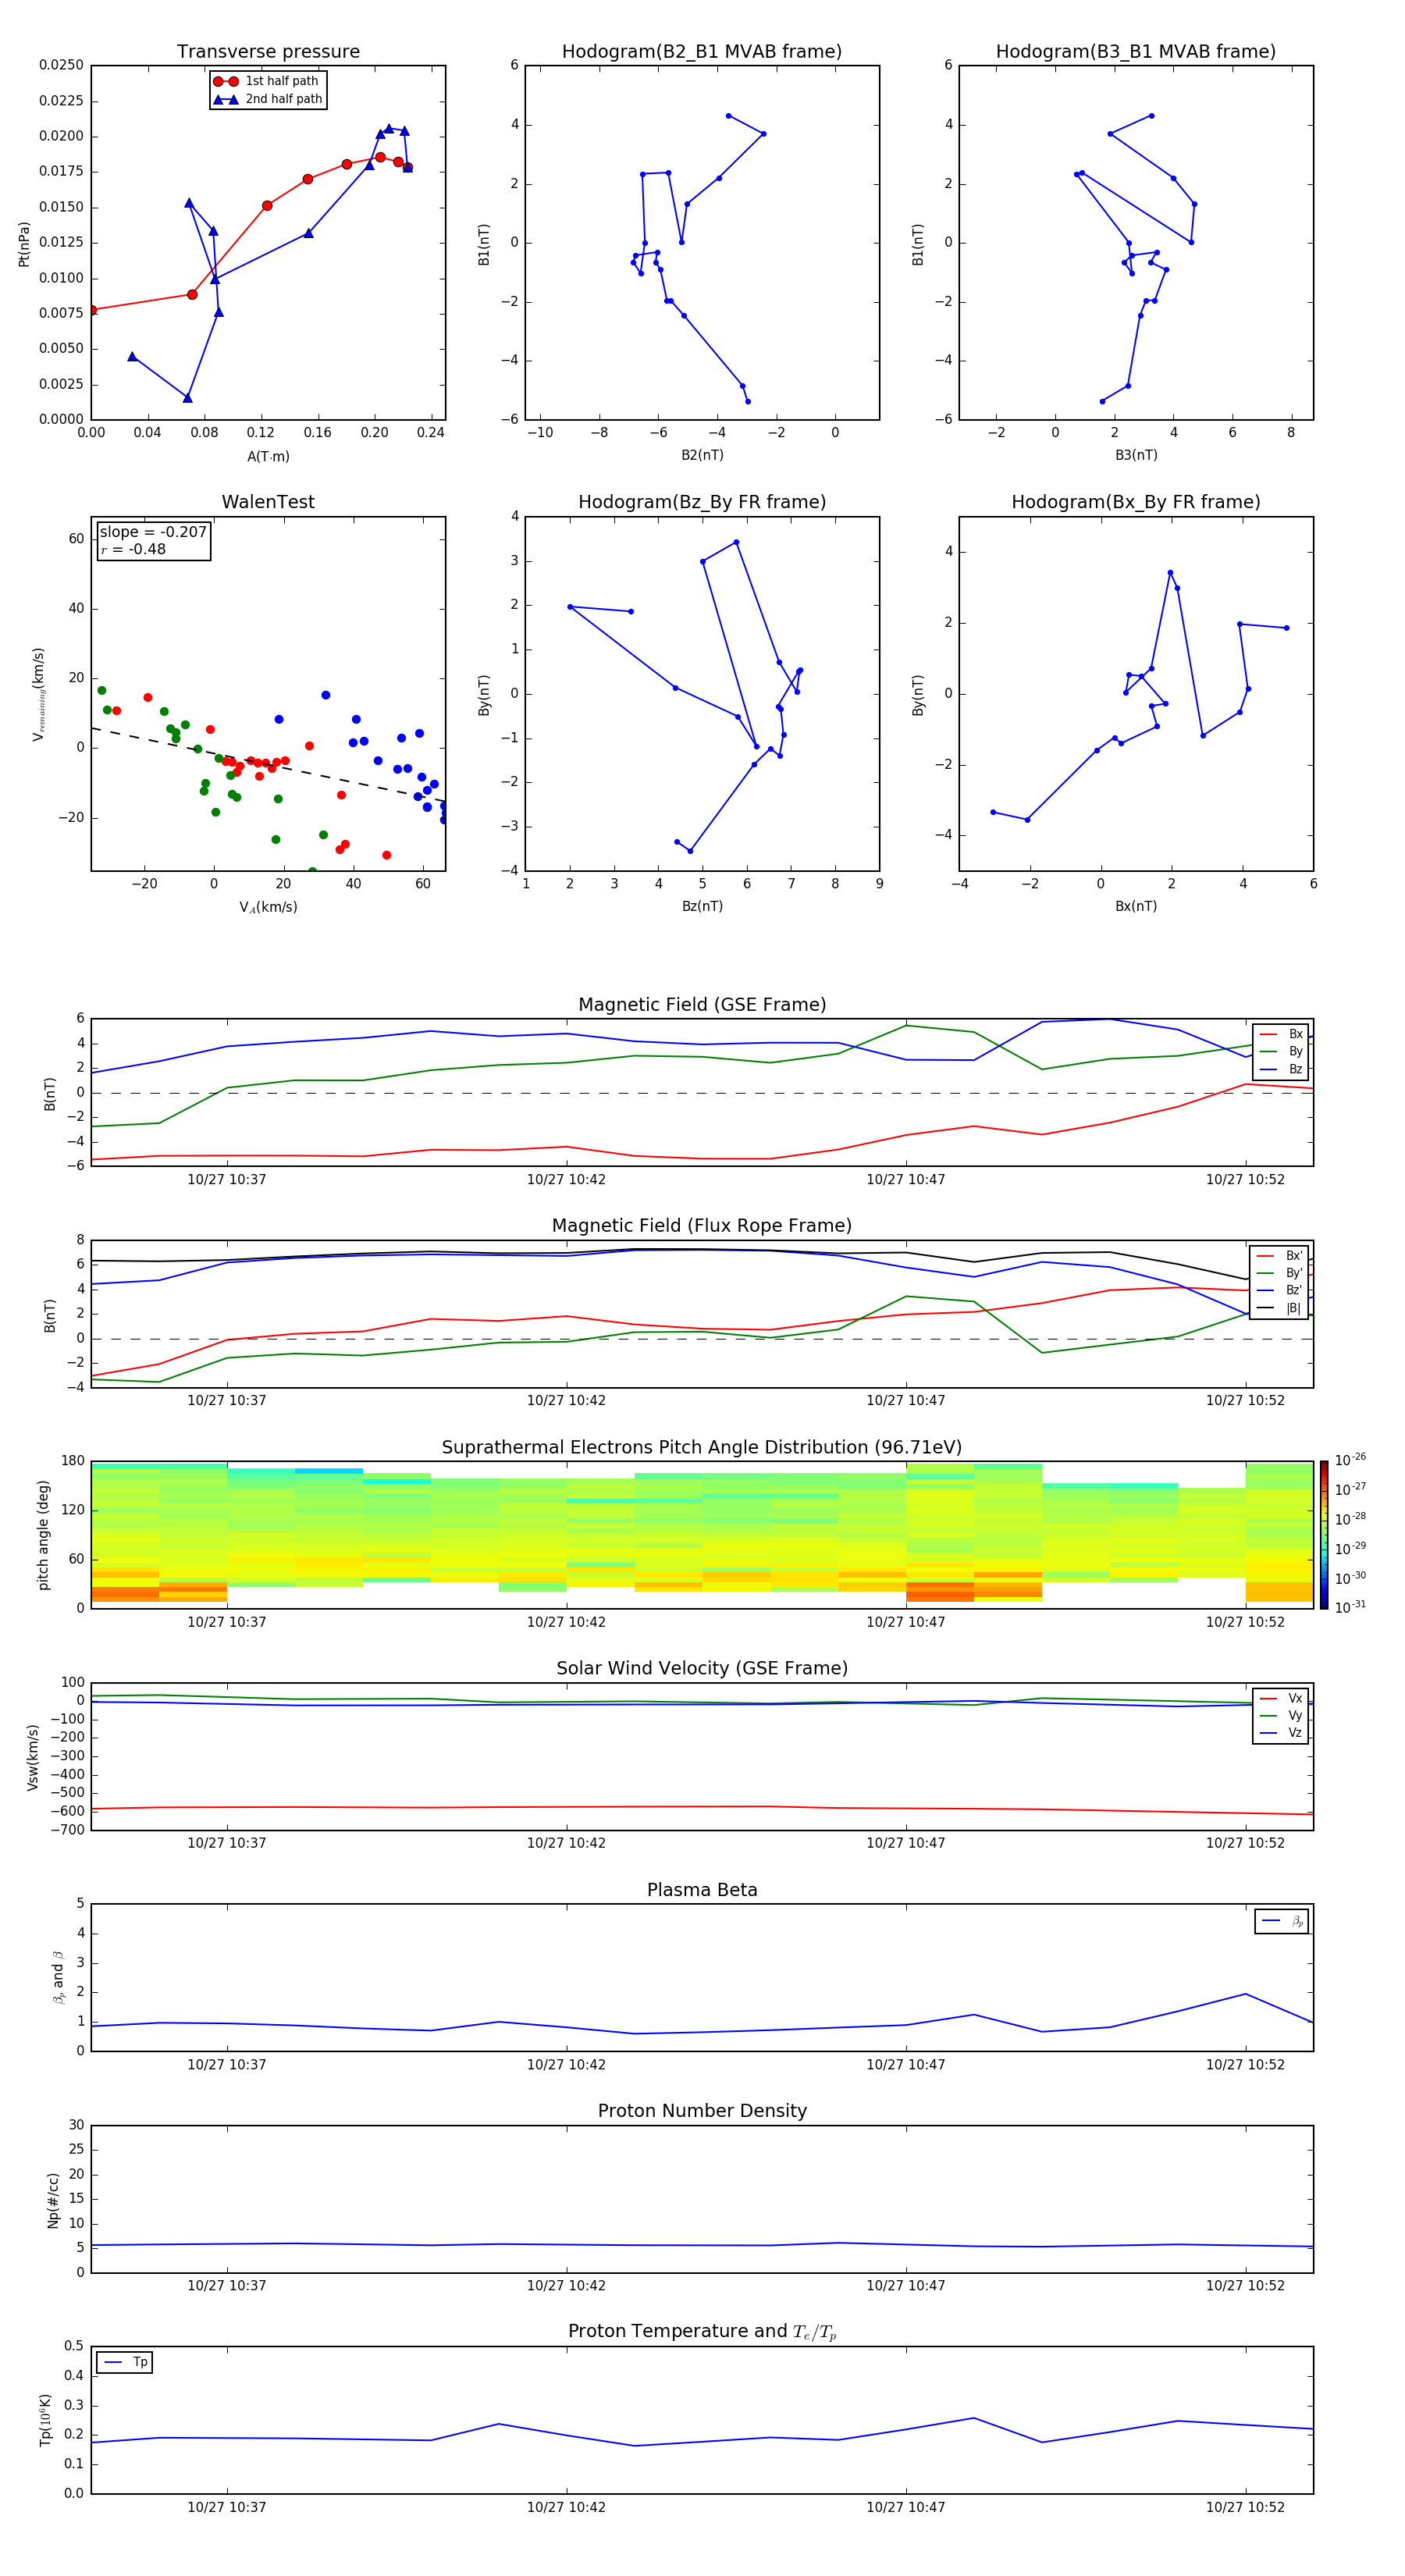Viewport: 1405px width, 2576px height.
Task: Click the 'Hodogram(Bz_By FR frame)' title
Action: 702,502
